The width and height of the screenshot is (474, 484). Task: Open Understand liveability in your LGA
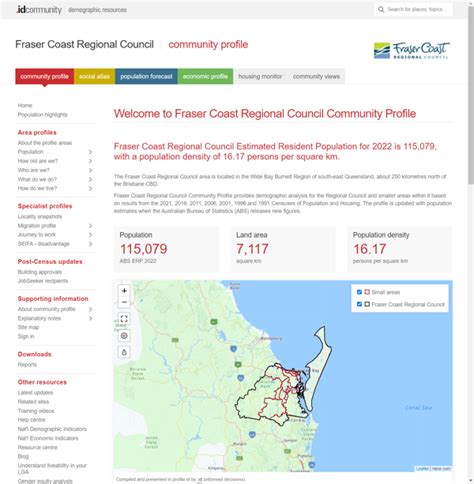pyautogui.click(x=52, y=469)
